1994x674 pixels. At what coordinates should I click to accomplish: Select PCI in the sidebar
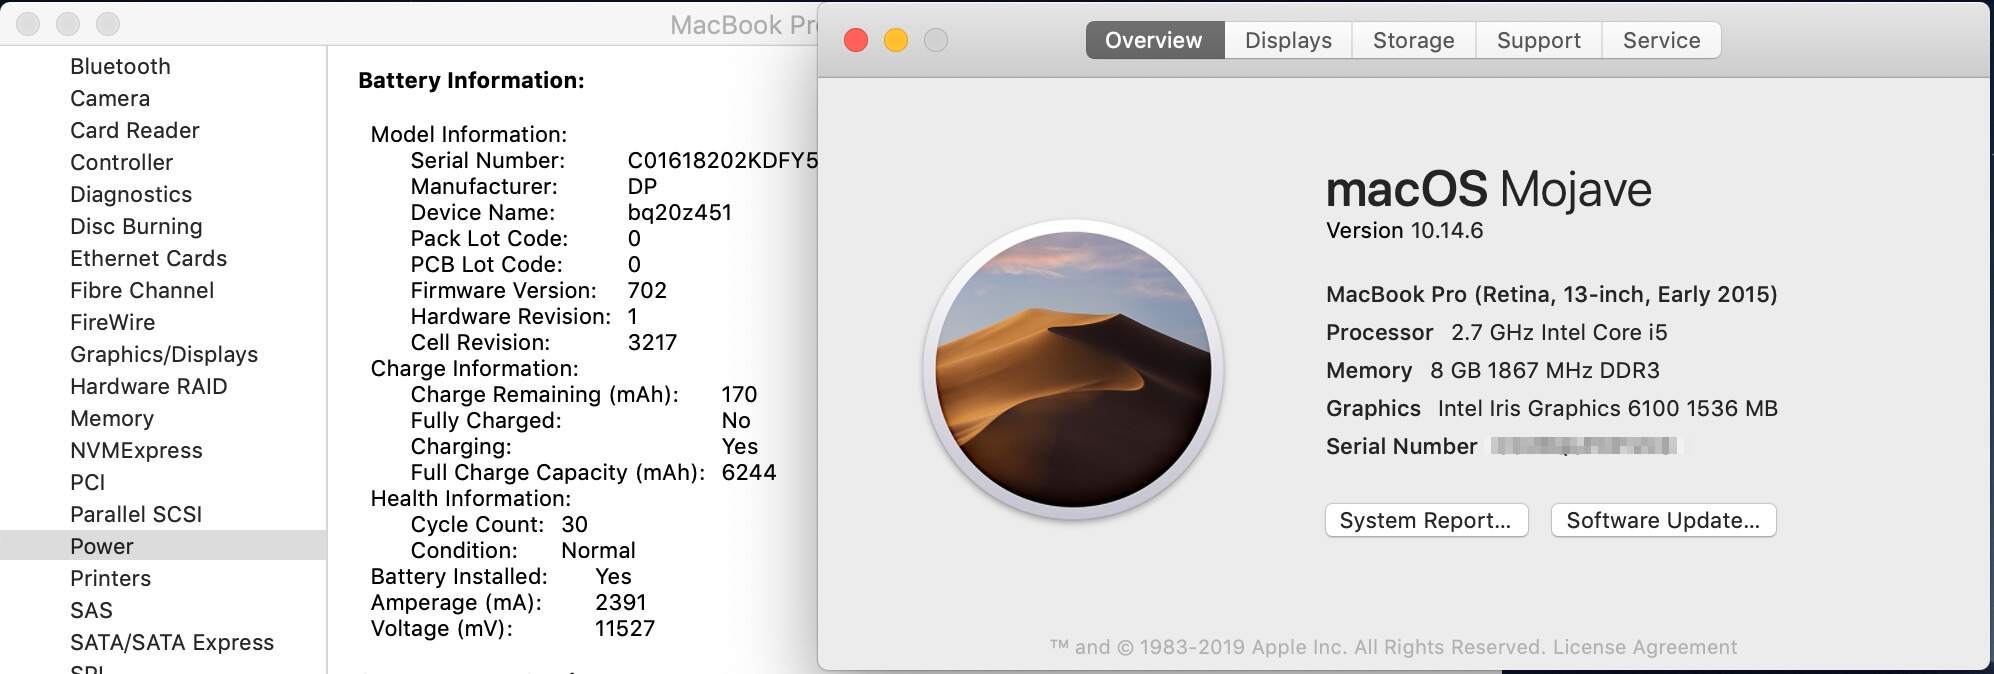click(87, 482)
